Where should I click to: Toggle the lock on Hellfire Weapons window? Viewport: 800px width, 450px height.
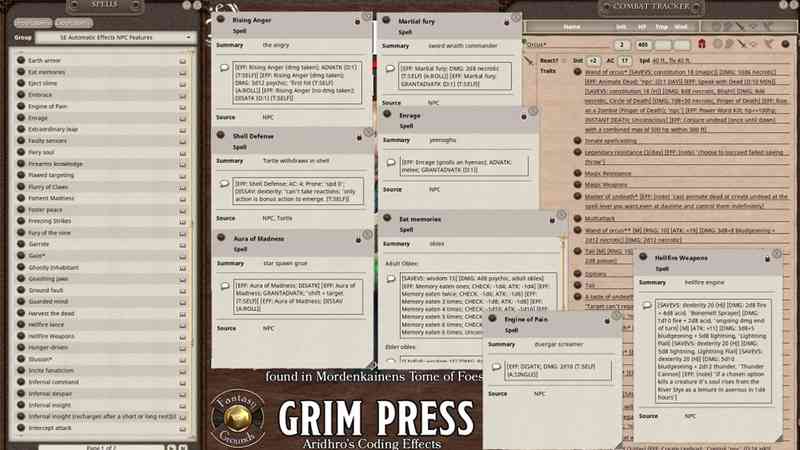coord(766,258)
